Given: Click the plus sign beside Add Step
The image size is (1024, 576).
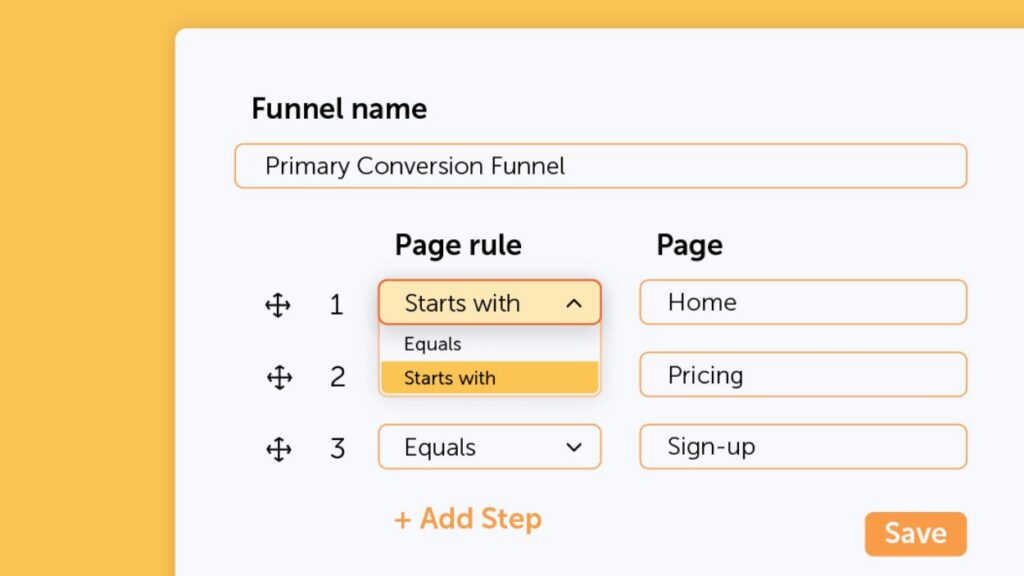Looking at the screenshot, I should (x=402, y=520).
